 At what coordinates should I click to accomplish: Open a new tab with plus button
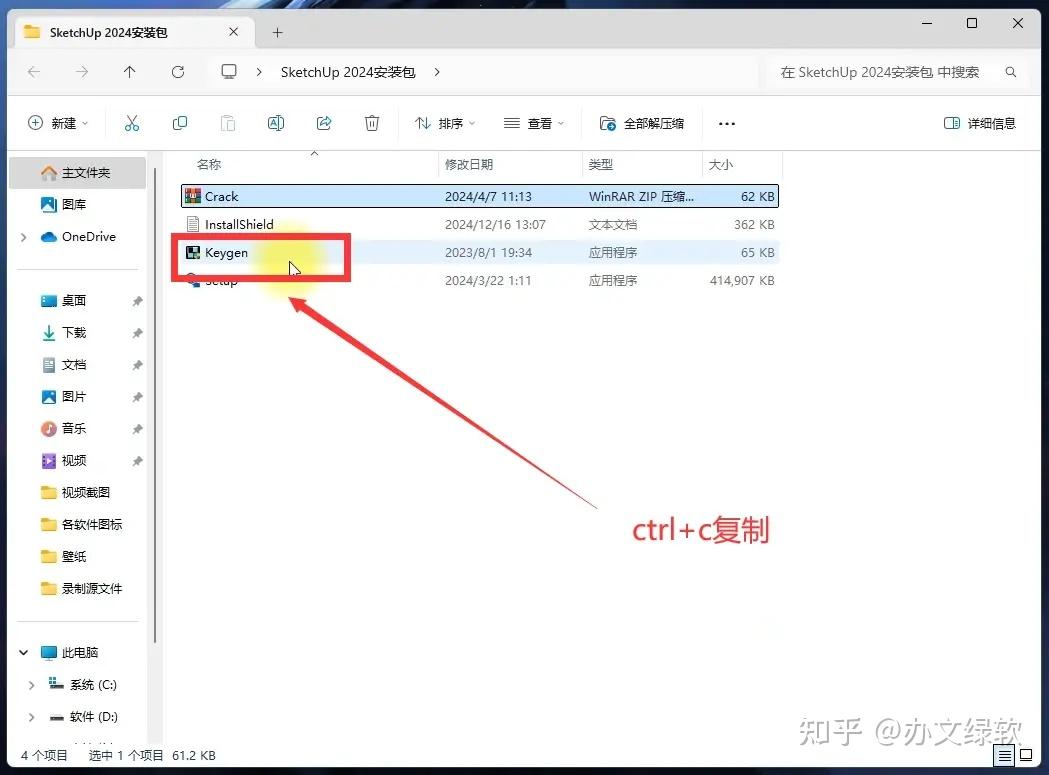tap(278, 32)
